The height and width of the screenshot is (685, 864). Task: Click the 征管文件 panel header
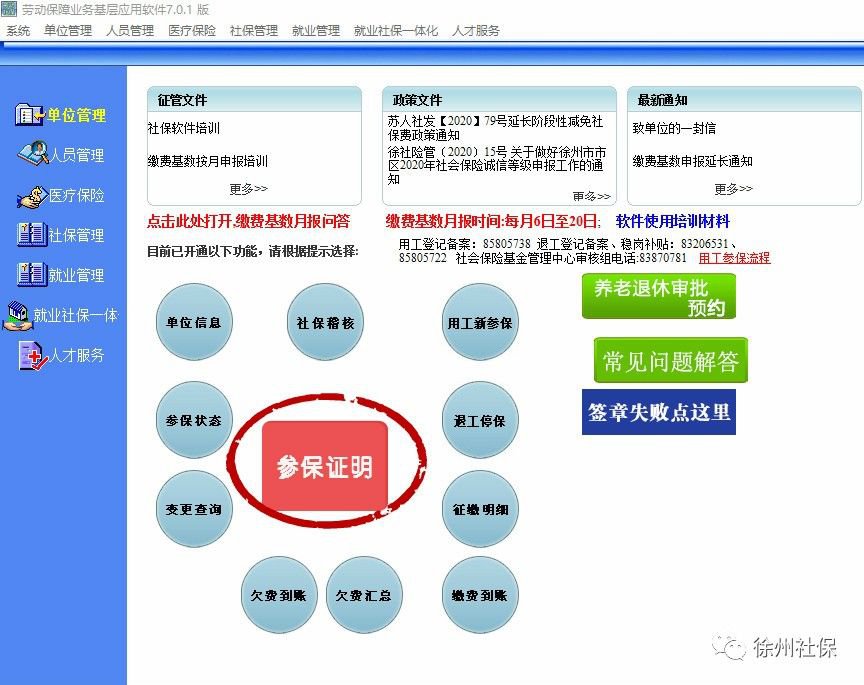(254, 100)
